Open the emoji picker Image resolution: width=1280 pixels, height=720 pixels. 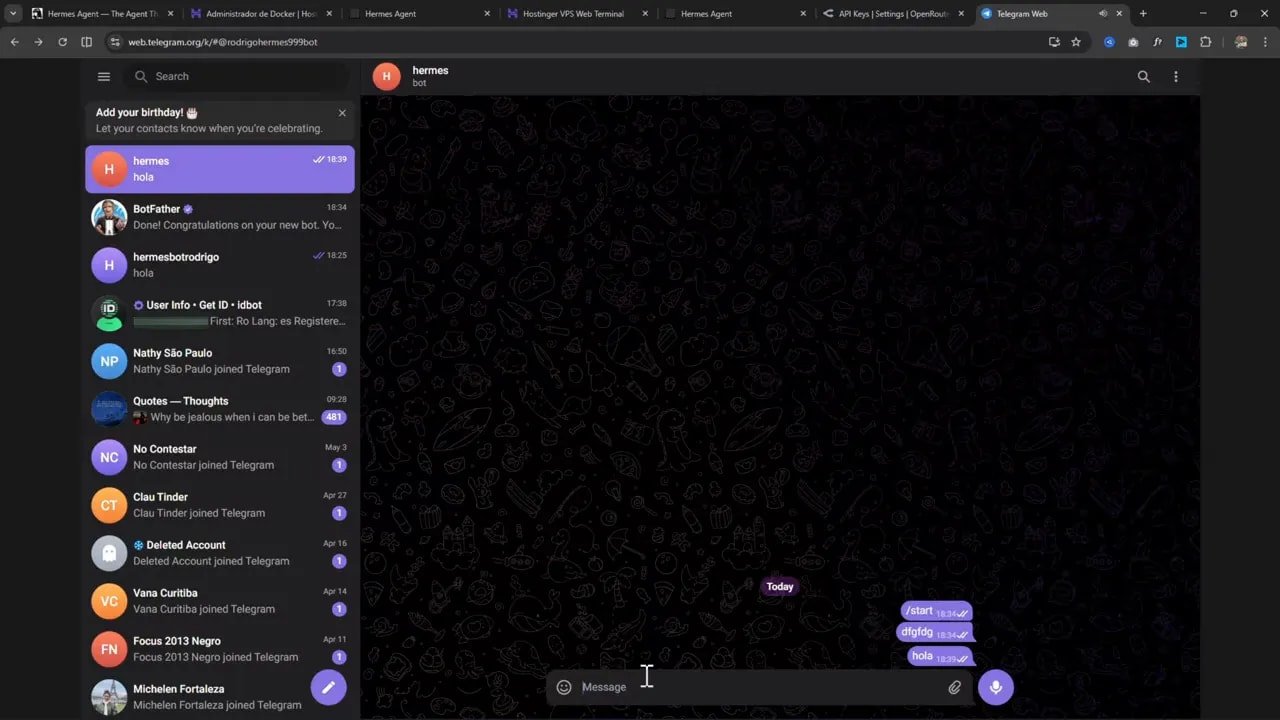click(x=564, y=687)
